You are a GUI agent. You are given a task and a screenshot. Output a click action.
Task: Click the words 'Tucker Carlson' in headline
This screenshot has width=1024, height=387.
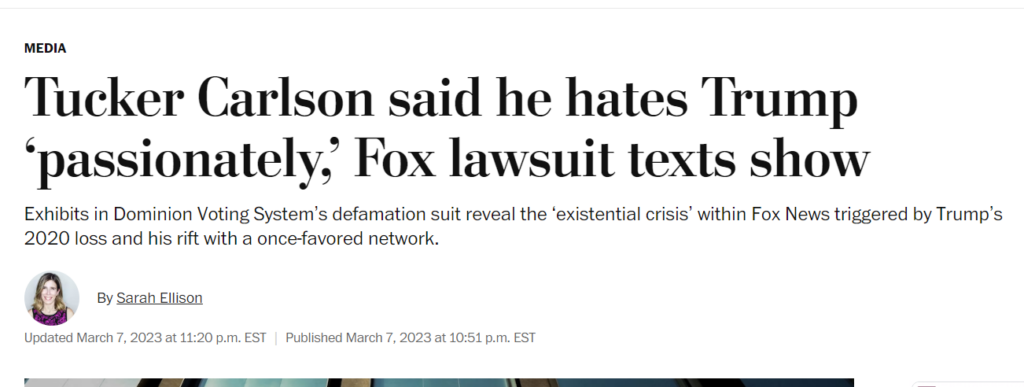199,97
